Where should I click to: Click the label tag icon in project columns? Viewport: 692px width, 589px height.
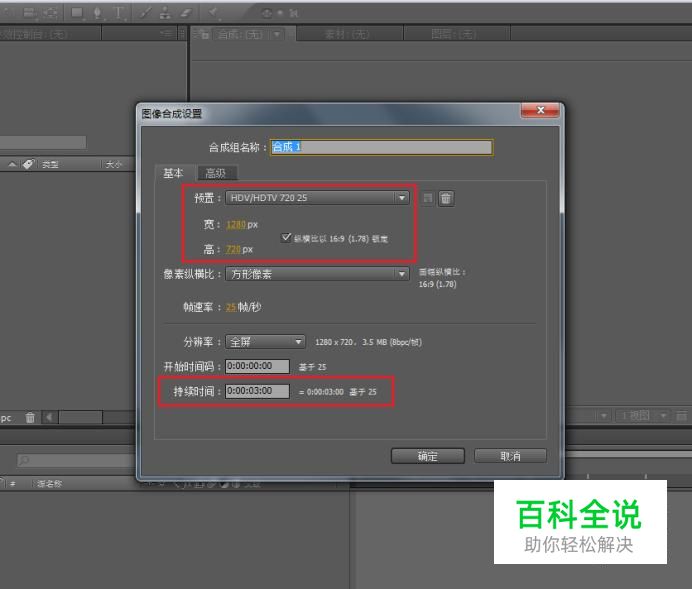[28, 164]
